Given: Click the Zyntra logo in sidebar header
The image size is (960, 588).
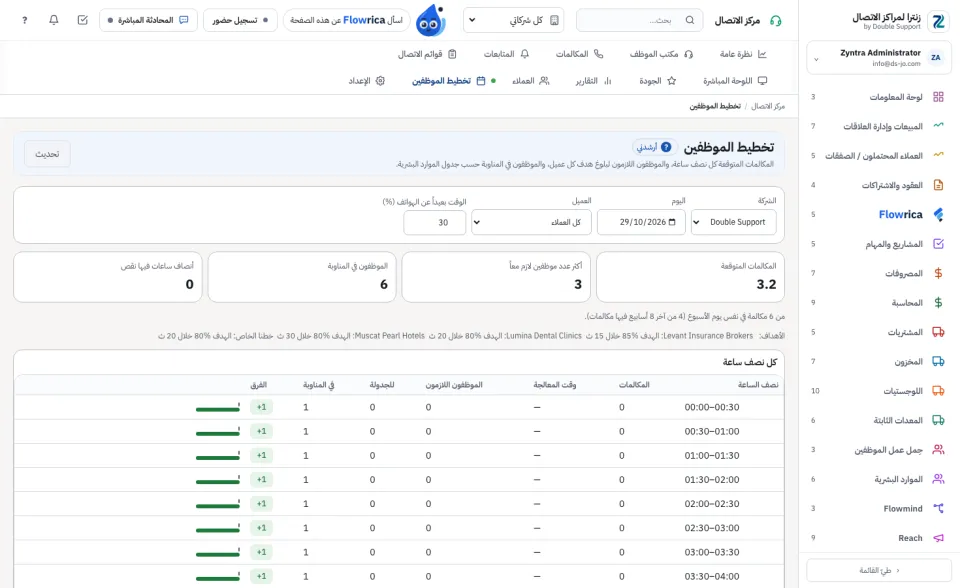Looking at the screenshot, I should click(938, 21).
